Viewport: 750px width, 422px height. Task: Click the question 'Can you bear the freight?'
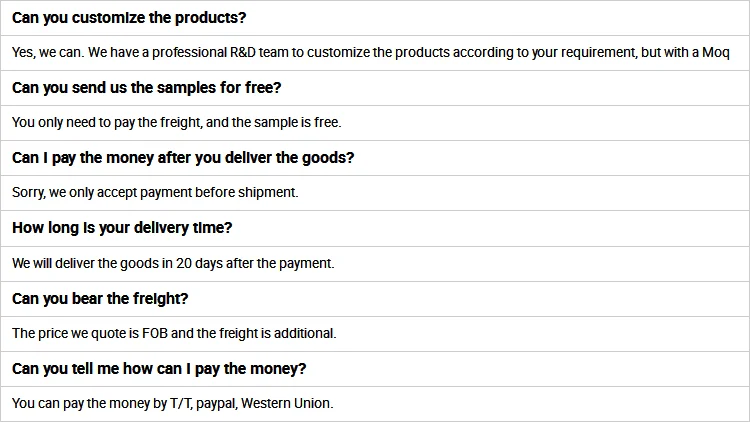pos(100,299)
